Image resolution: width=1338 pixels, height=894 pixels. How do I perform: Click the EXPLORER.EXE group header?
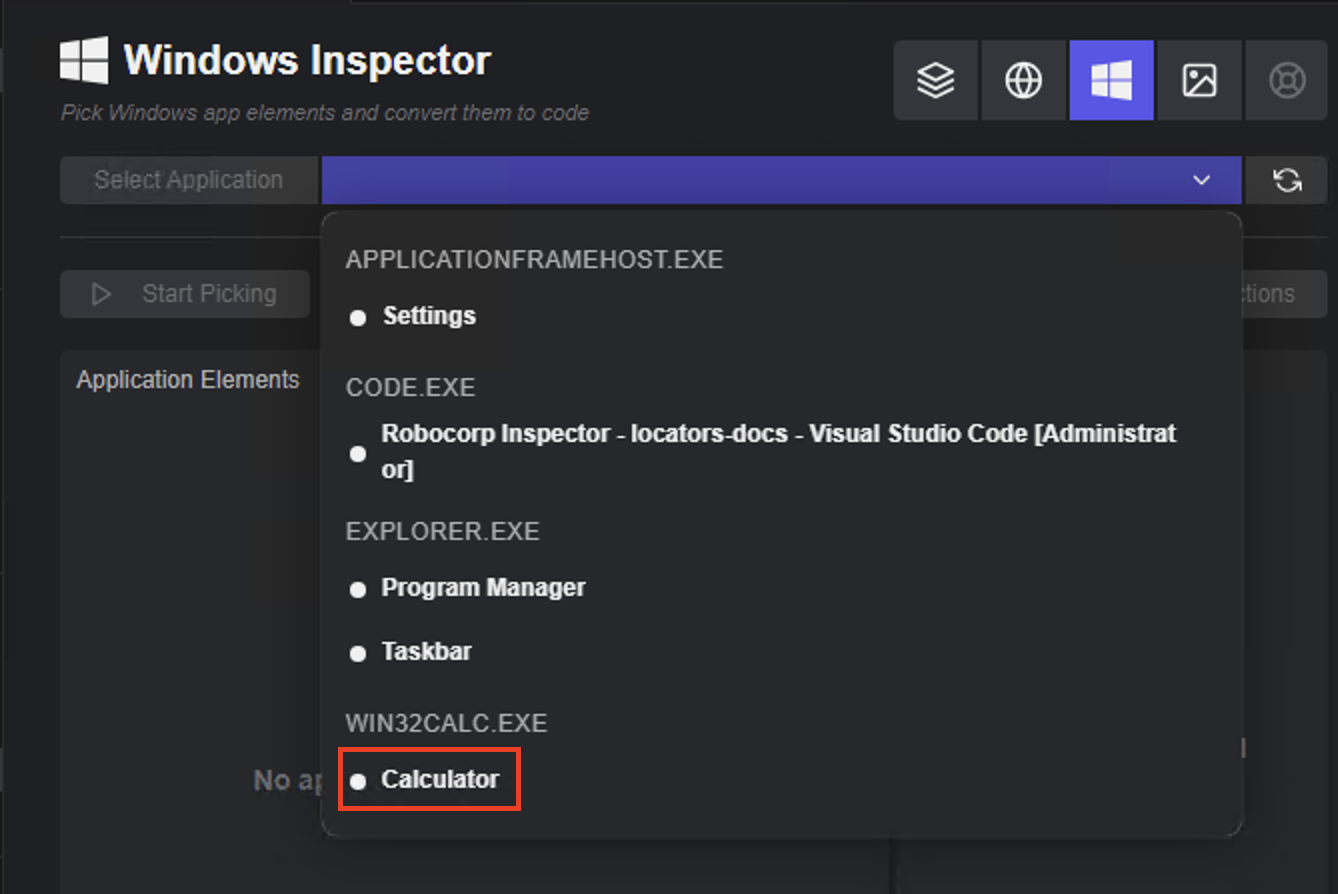(x=442, y=531)
